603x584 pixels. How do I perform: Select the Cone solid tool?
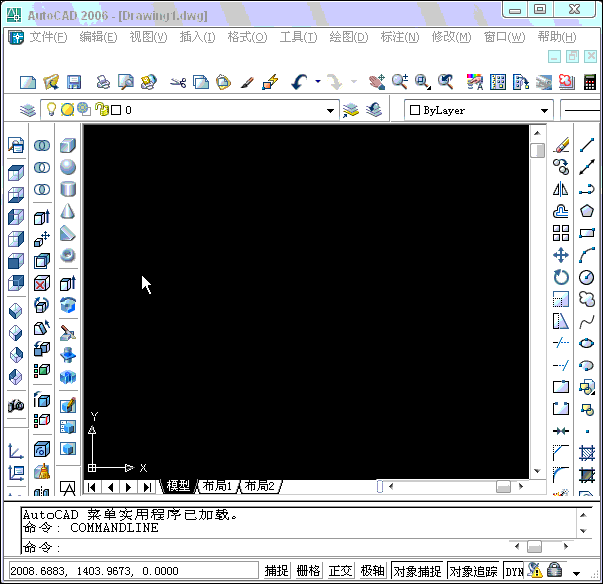pyautogui.click(x=68, y=211)
